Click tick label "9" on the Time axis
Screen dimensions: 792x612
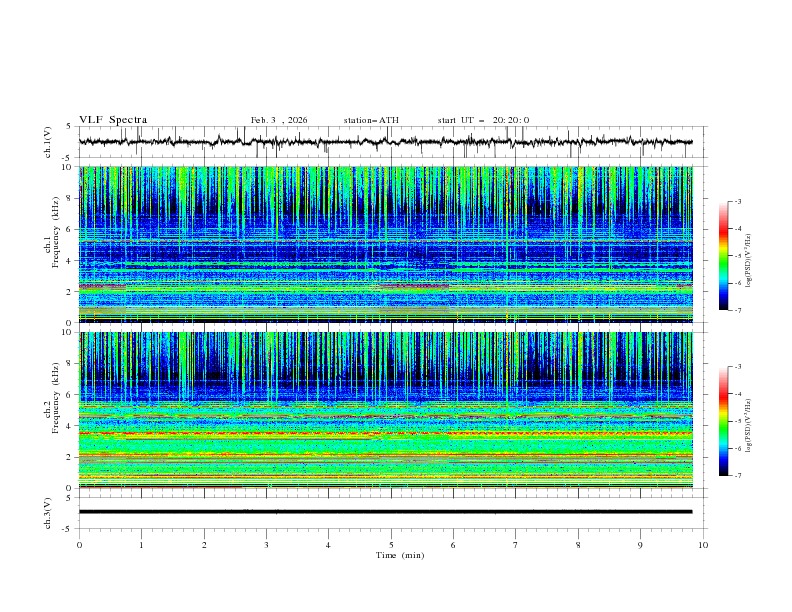pos(640,545)
